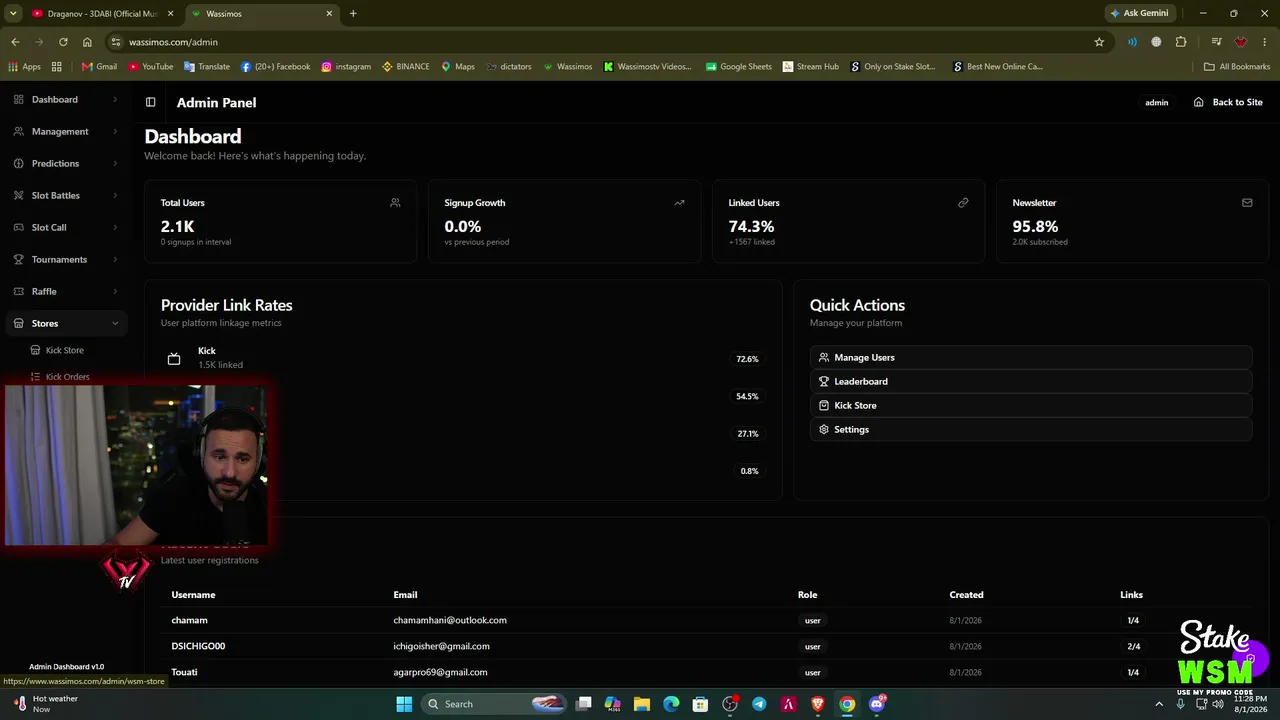The width and height of the screenshot is (1280, 720).
Task: Click the DSICHIGO00 username row
Action: coord(198,646)
